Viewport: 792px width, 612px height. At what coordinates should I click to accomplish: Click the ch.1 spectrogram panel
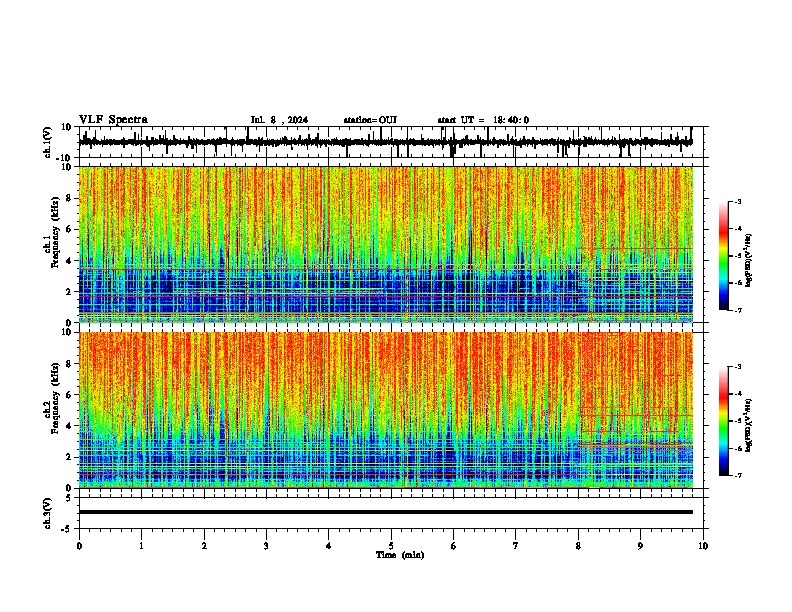(x=386, y=244)
